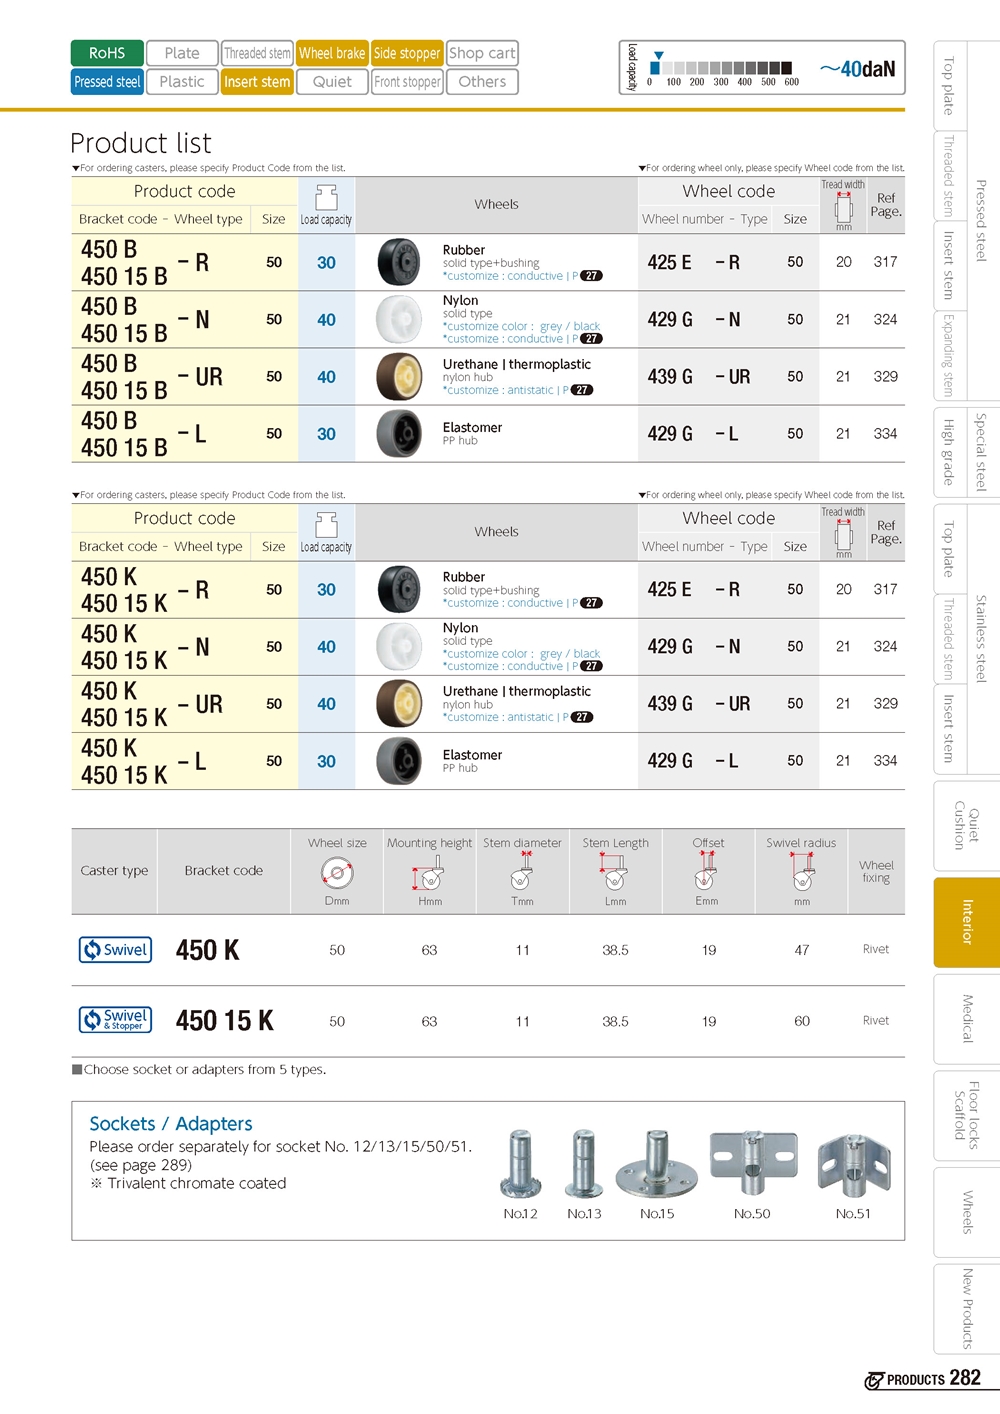This screenshot has width=1000, height=1414.
Task: Click the load capacity weight icon in the 450 B table header
Action: (326, 196)
